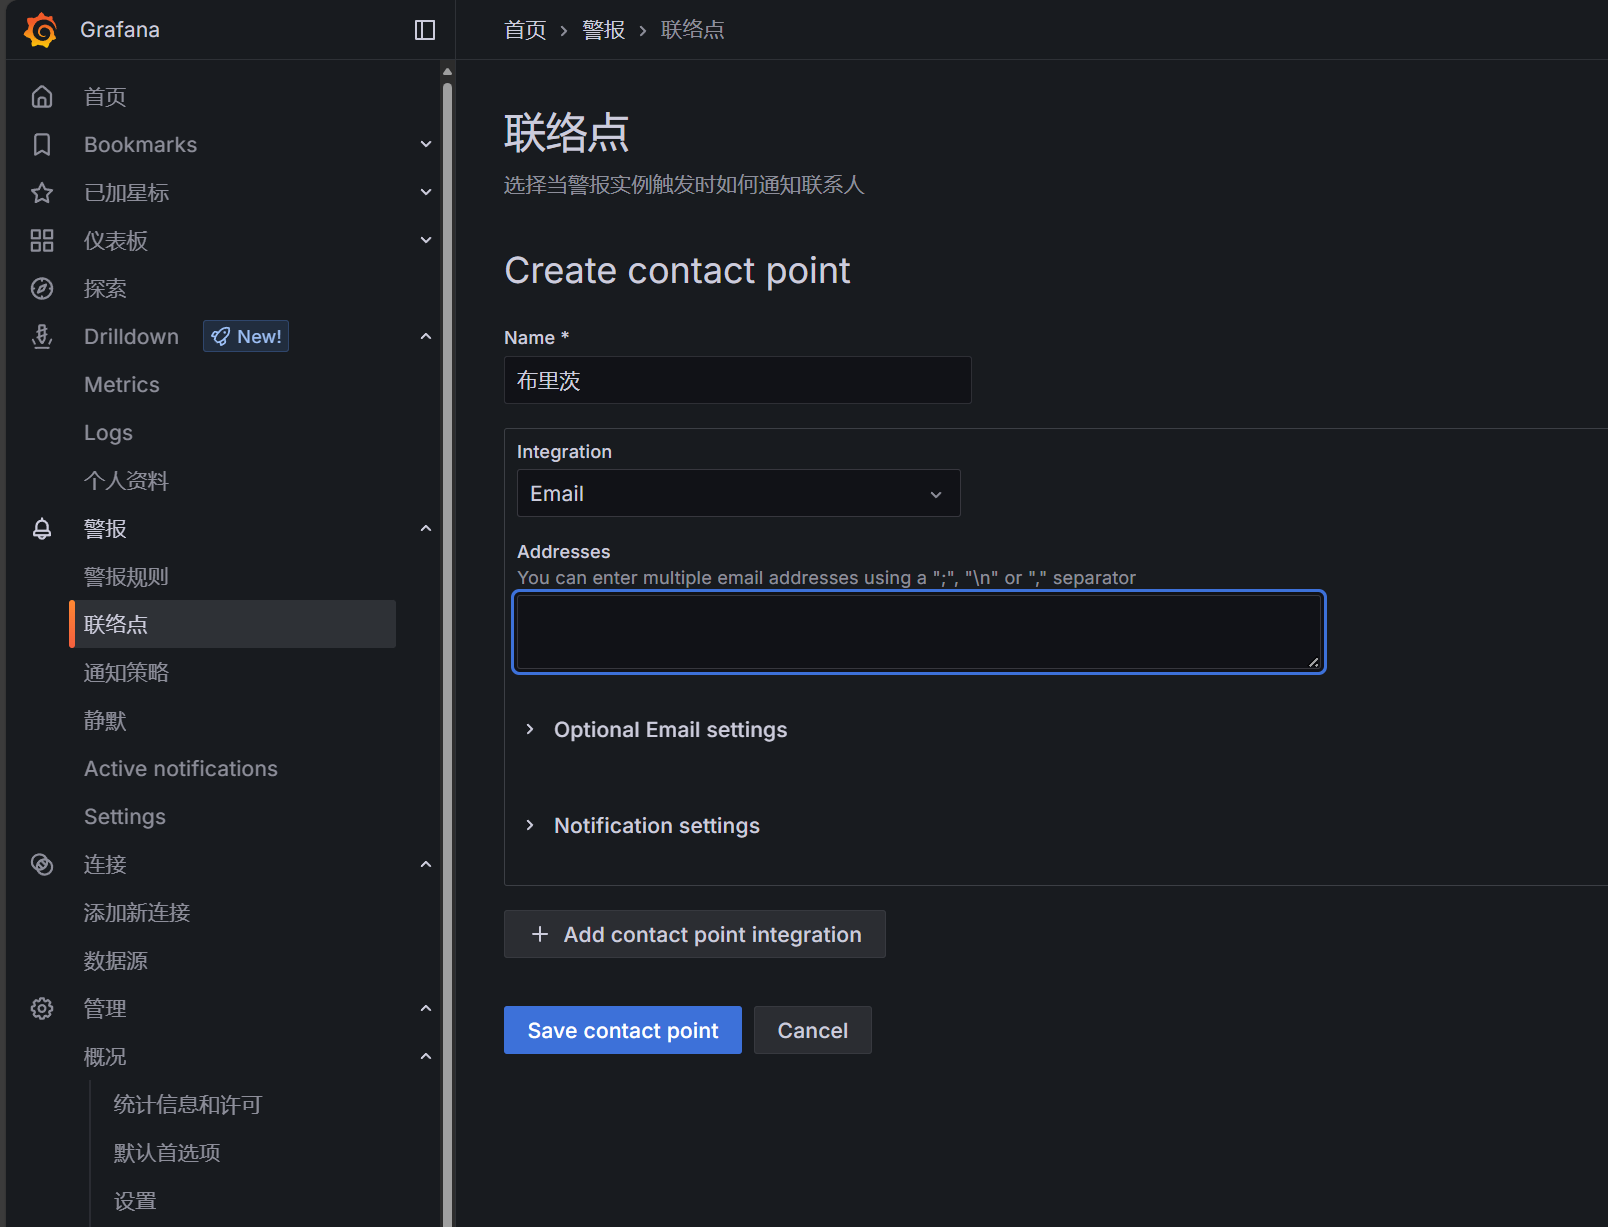
Task: Open 设置 under 概况
Action: pyautogui.click(x=135, y=1201)
